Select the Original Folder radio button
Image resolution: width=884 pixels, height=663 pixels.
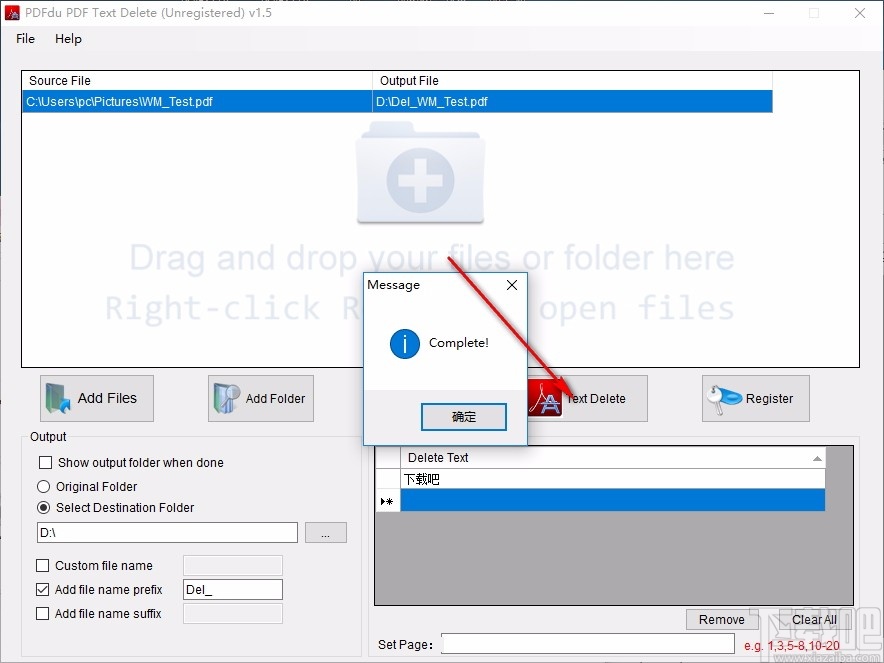click(x=43, y=484)
